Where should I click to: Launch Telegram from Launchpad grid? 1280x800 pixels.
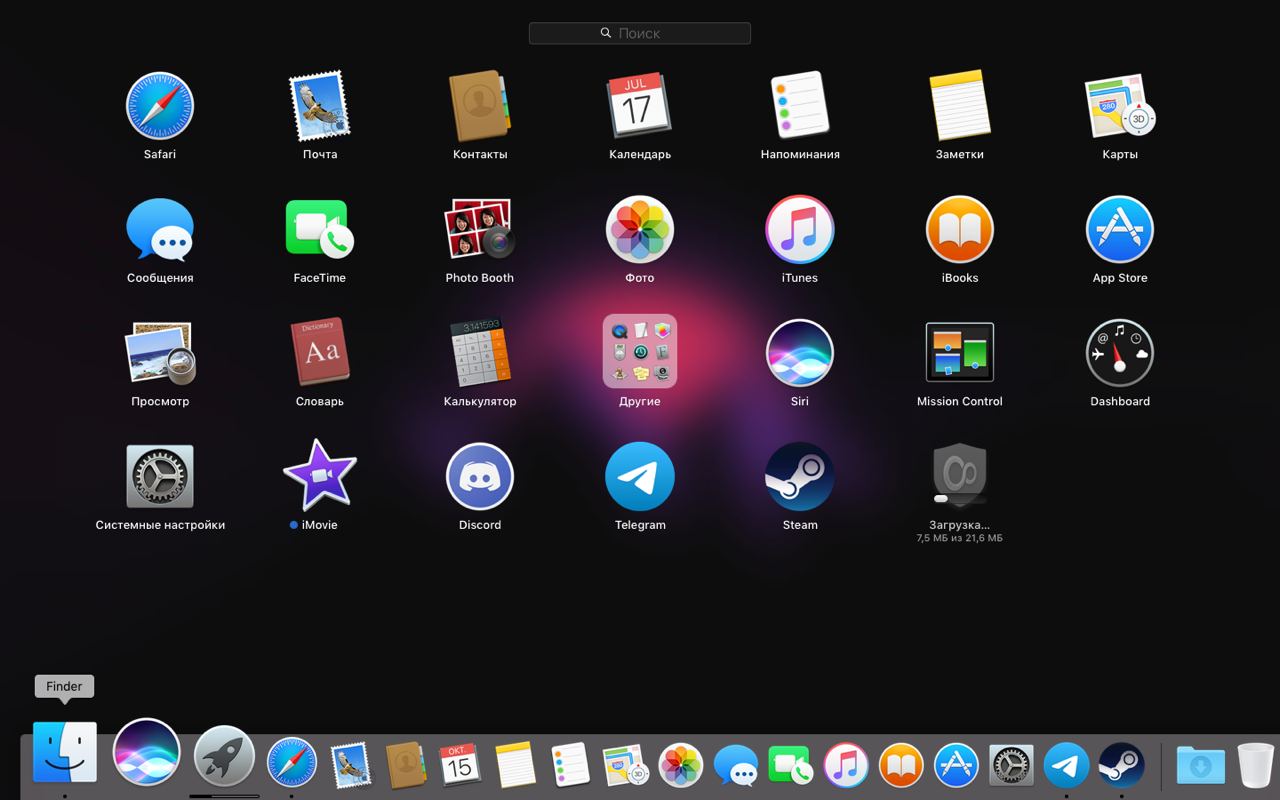point(640,476)
